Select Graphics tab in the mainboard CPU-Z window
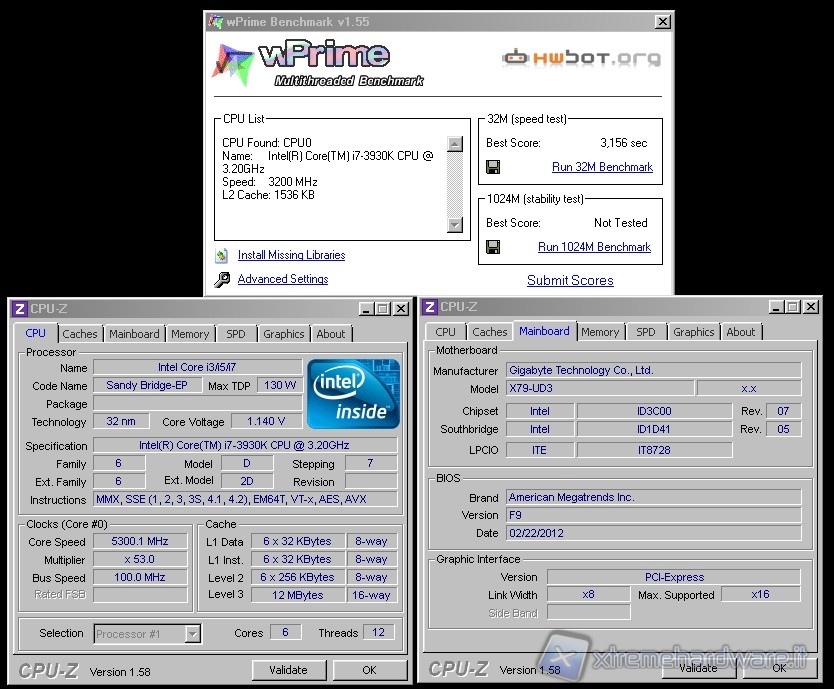The width and height of the screenshot is (834, 689). tap(693, 332)
